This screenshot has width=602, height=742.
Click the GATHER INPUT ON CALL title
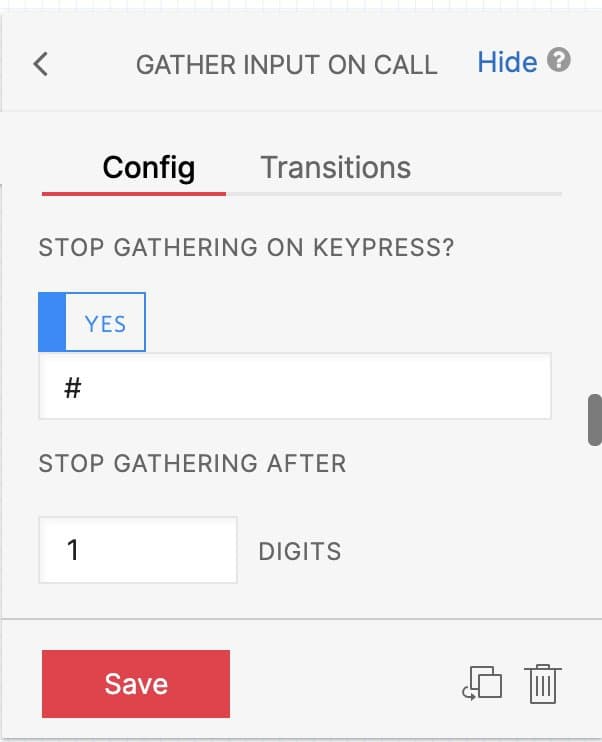[x=286, y=65]
